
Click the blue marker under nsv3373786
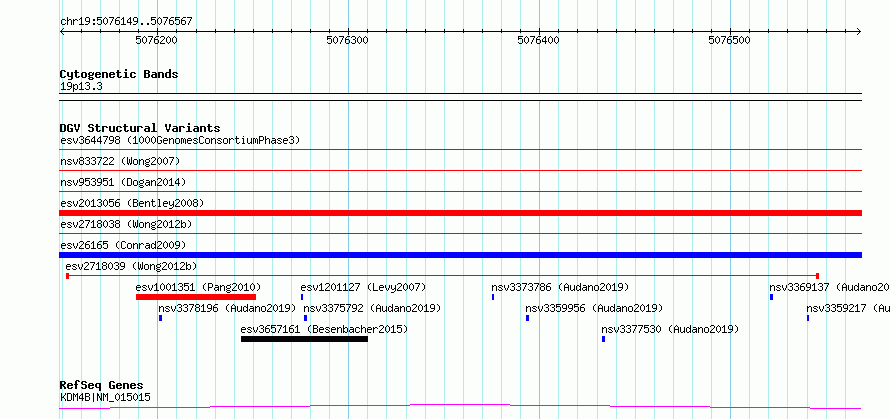[x=493, y=297]
